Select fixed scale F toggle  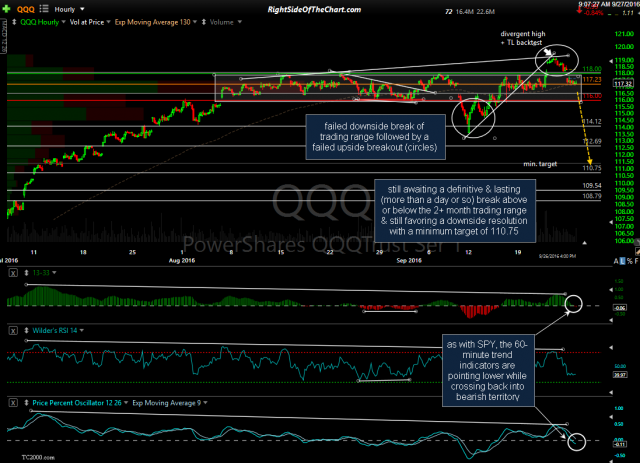tap(636, 261)
